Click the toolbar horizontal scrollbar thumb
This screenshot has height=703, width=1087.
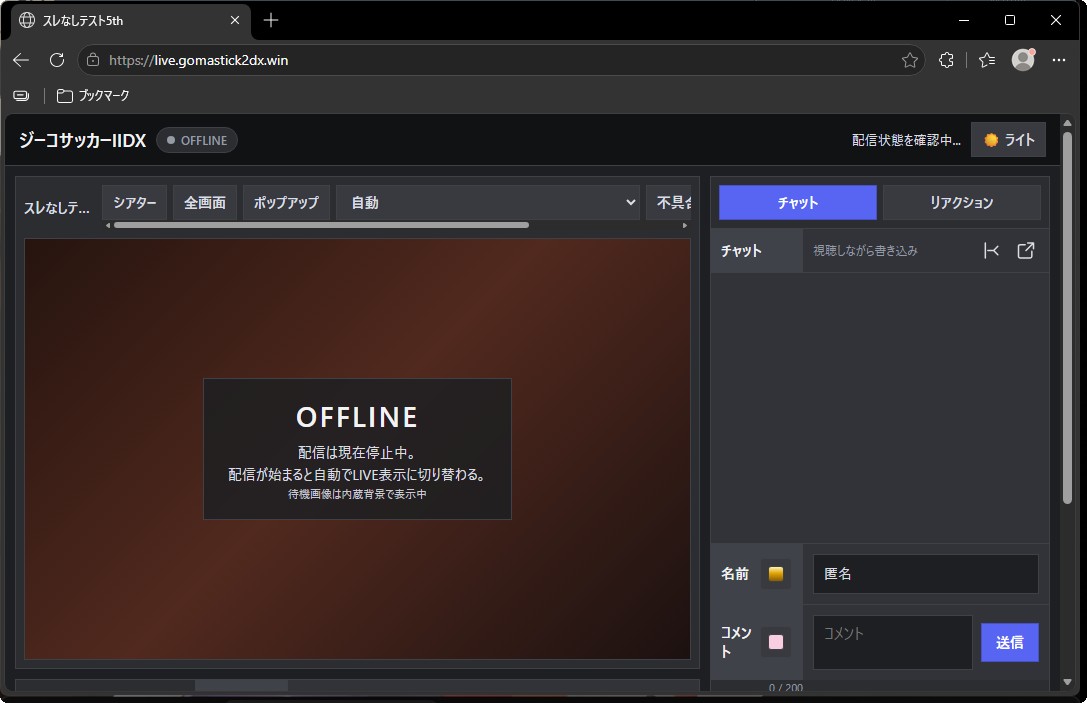click(321, 225)
